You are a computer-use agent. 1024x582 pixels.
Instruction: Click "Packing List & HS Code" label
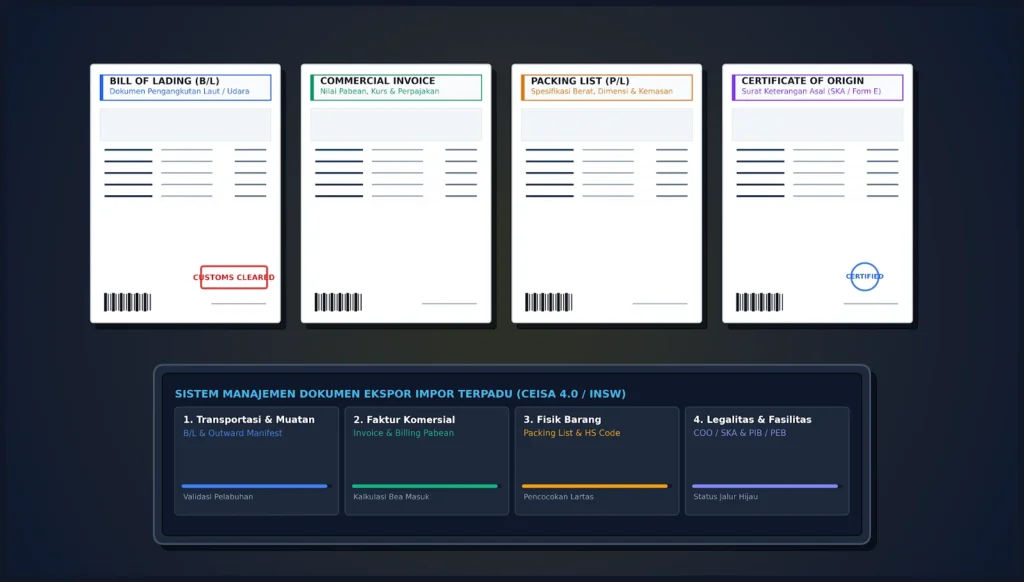click(571, 433)
